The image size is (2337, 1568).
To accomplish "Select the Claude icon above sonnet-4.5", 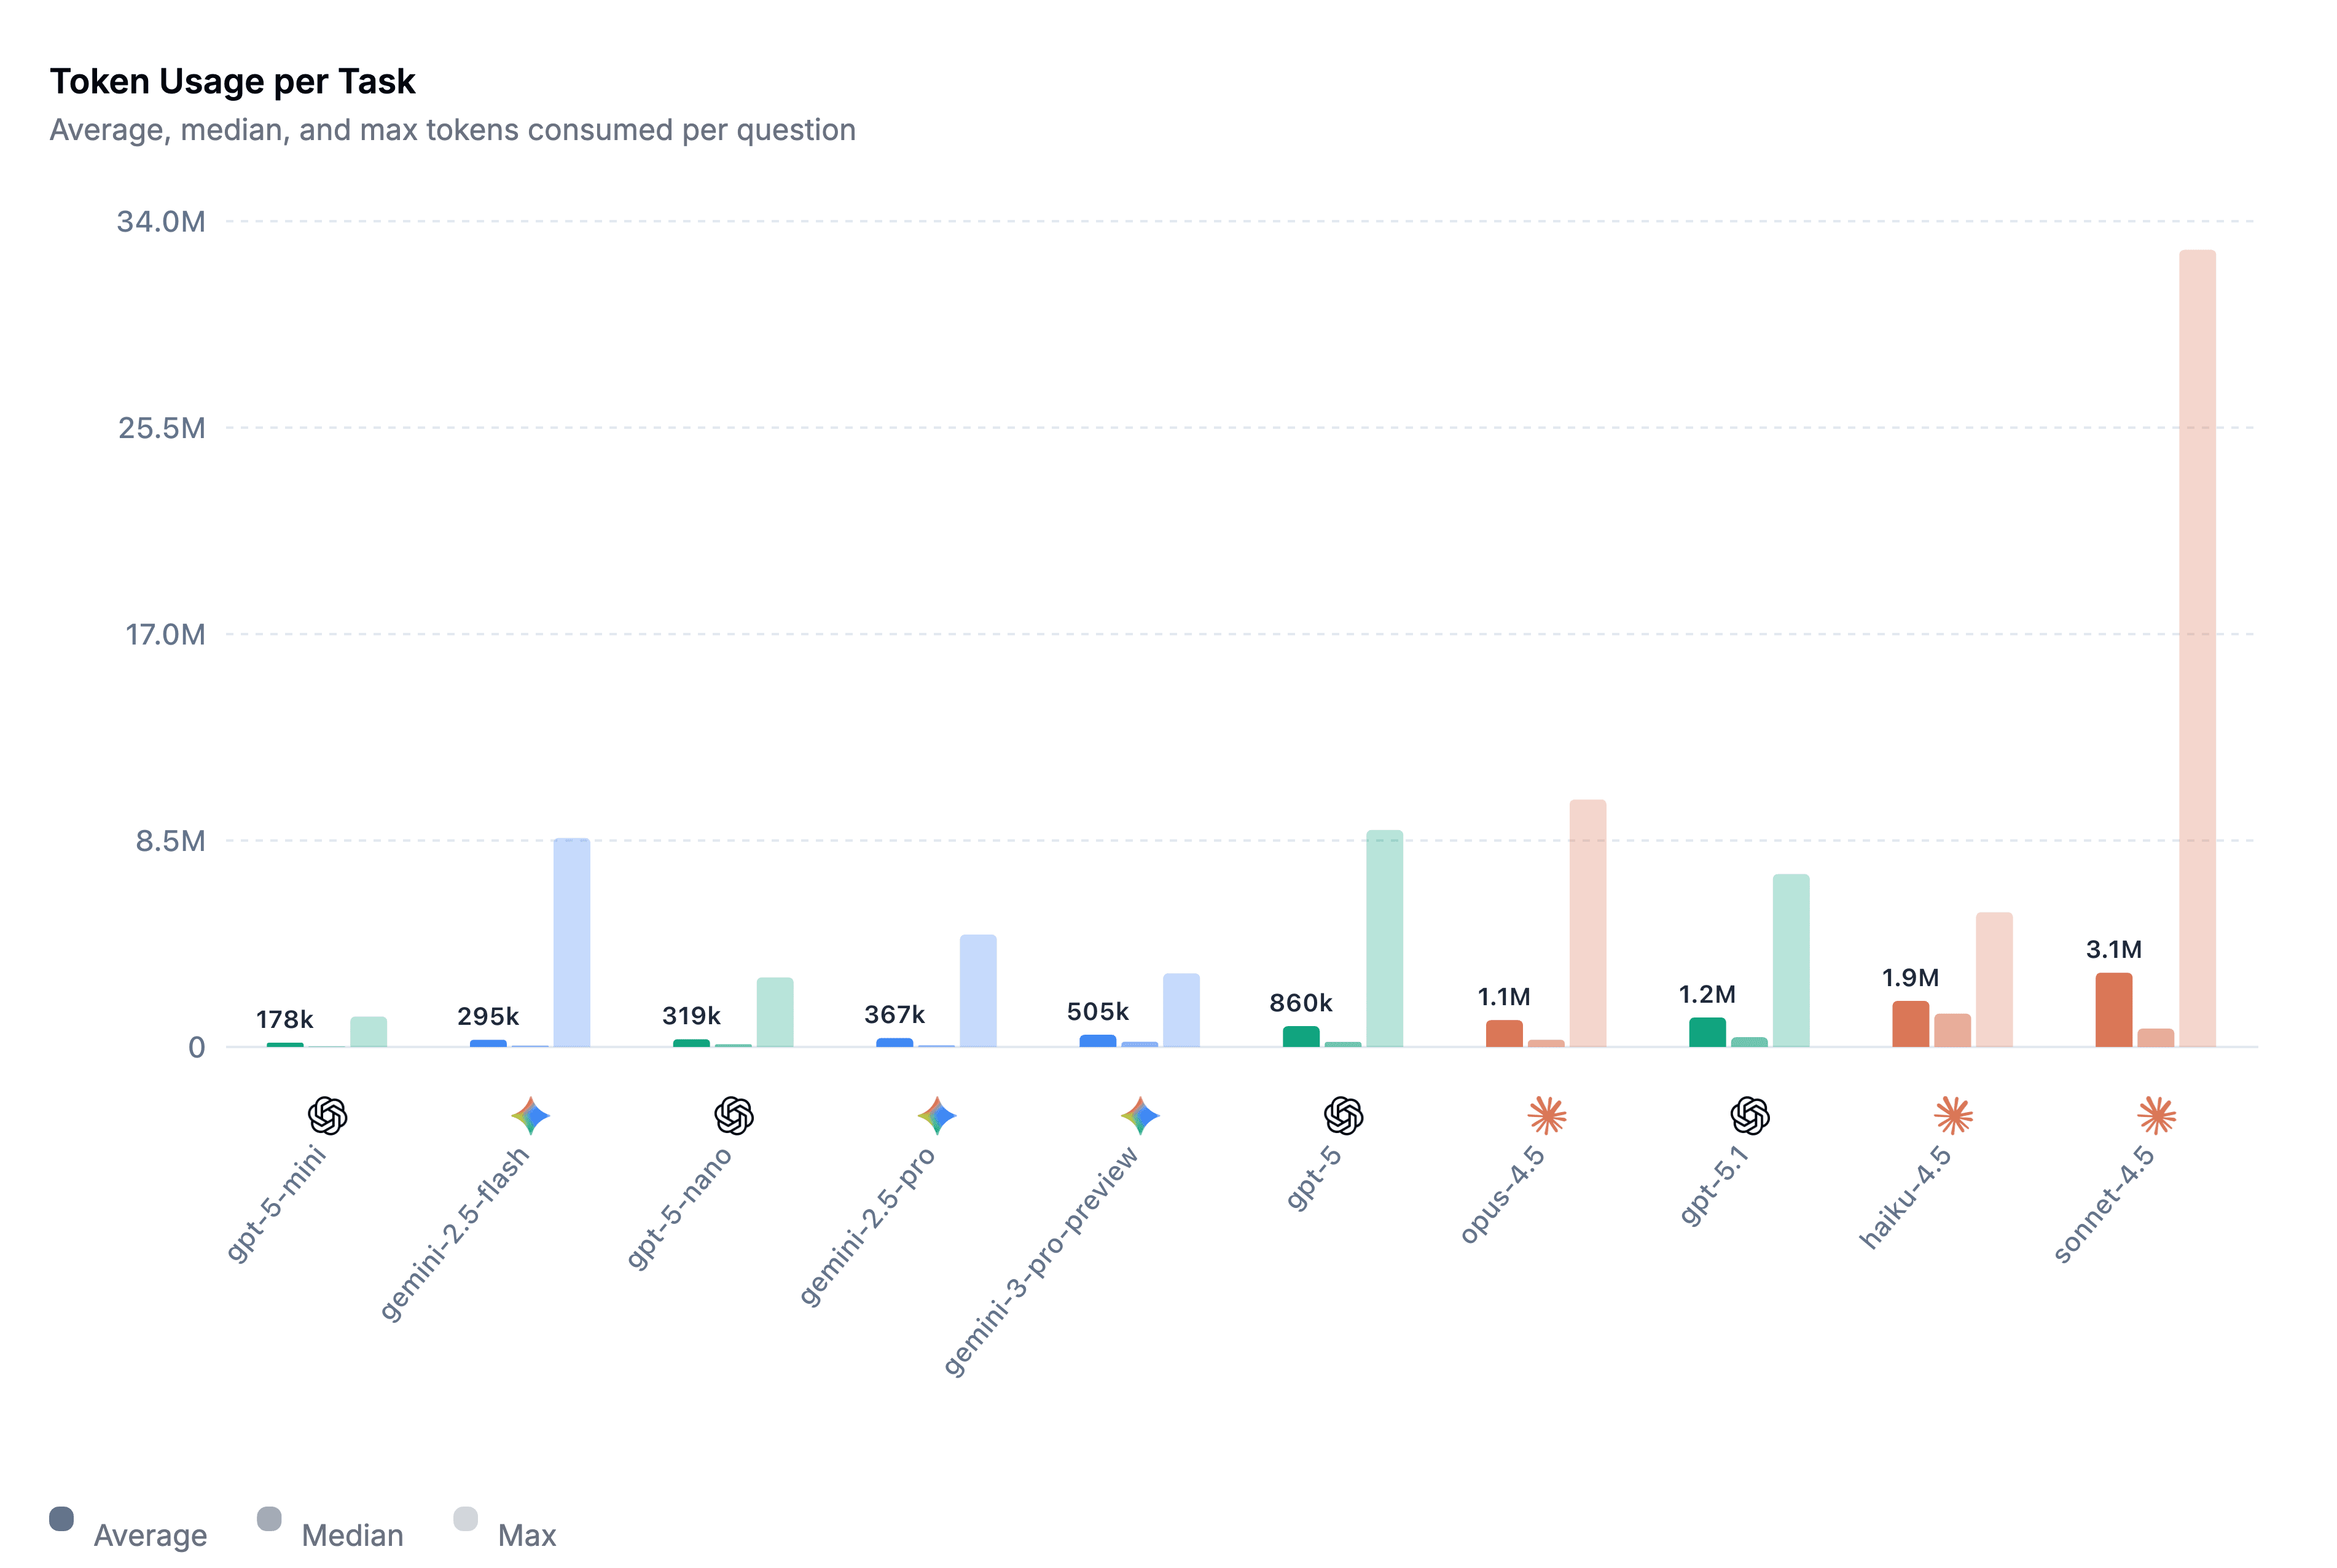I will point(2156,1115).
